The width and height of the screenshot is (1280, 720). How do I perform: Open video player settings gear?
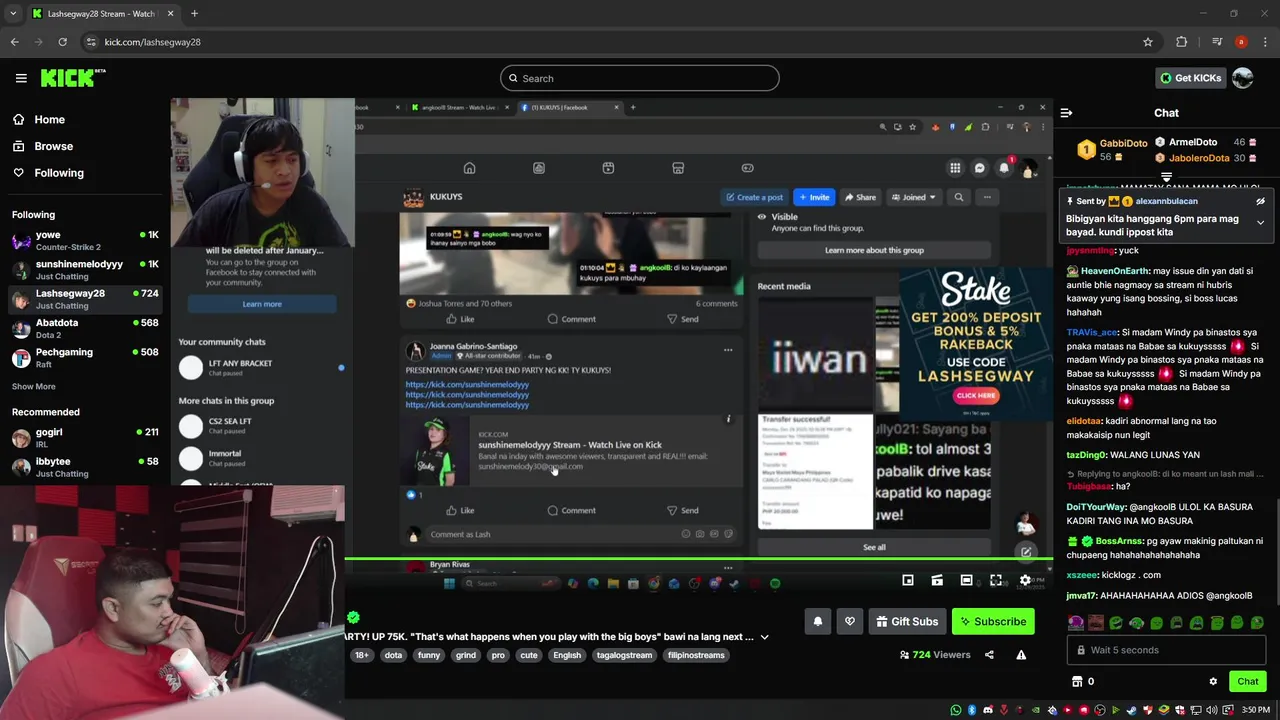1025,580
